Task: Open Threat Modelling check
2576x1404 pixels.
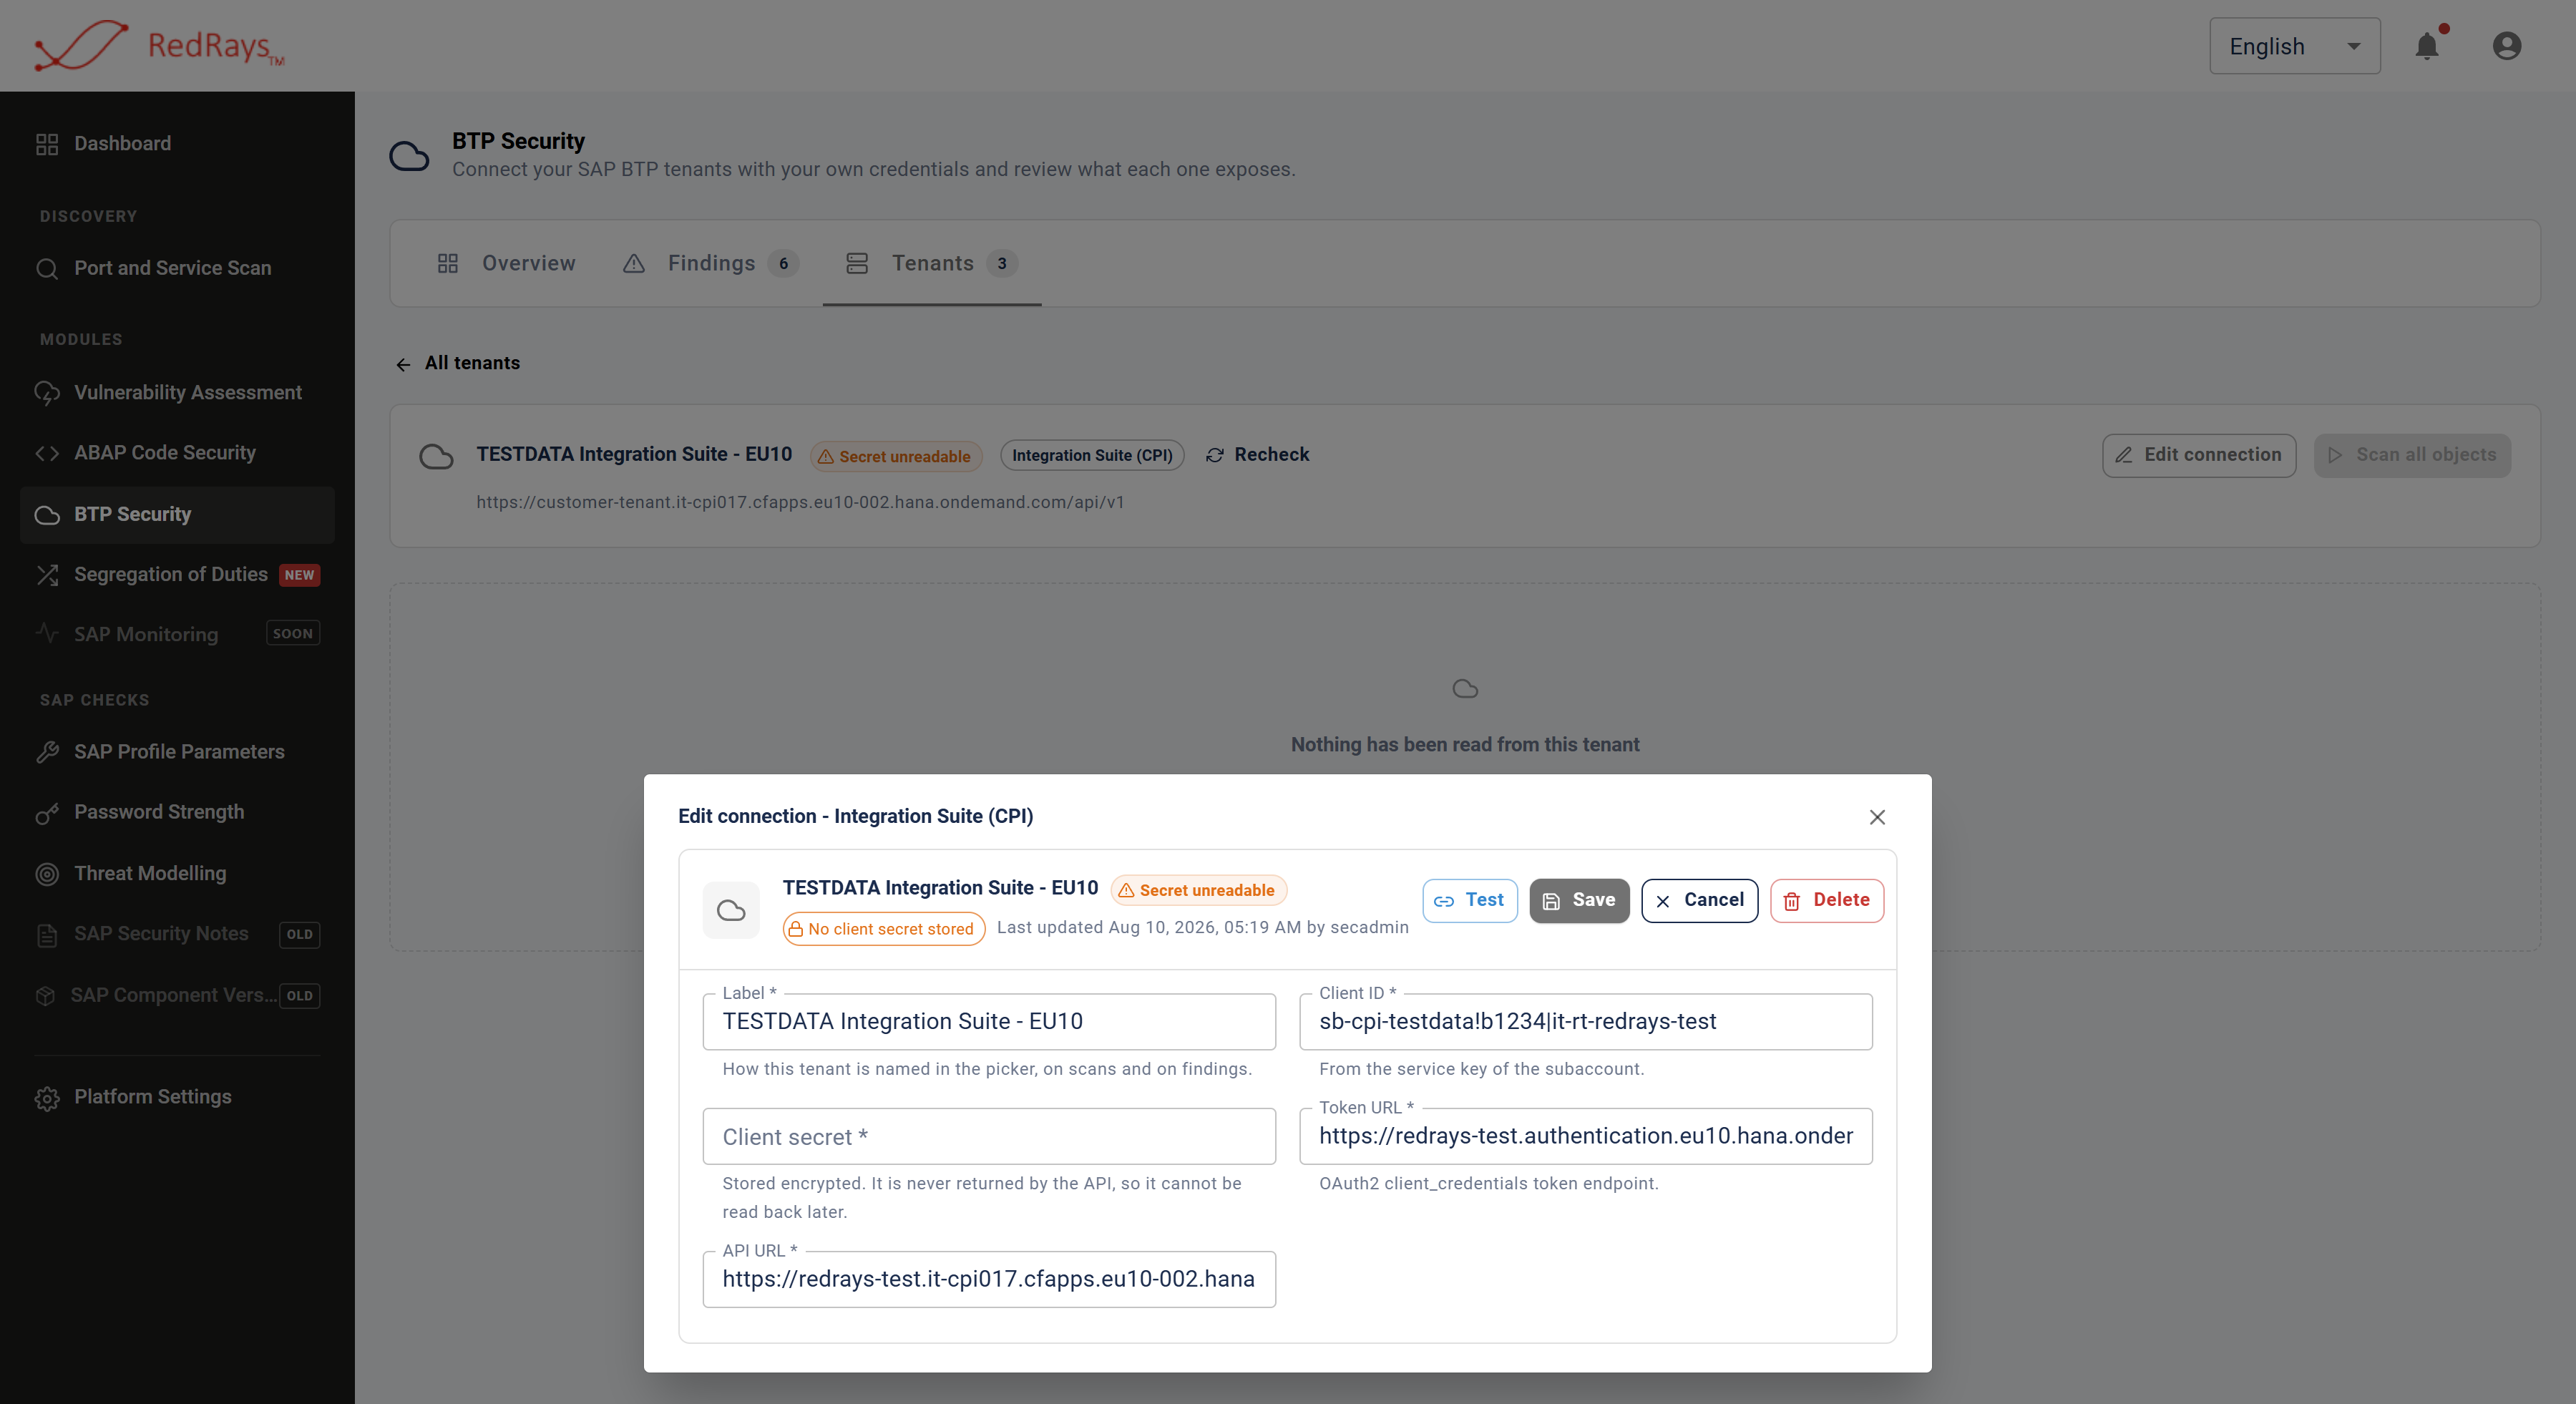Action: point(177,873)
